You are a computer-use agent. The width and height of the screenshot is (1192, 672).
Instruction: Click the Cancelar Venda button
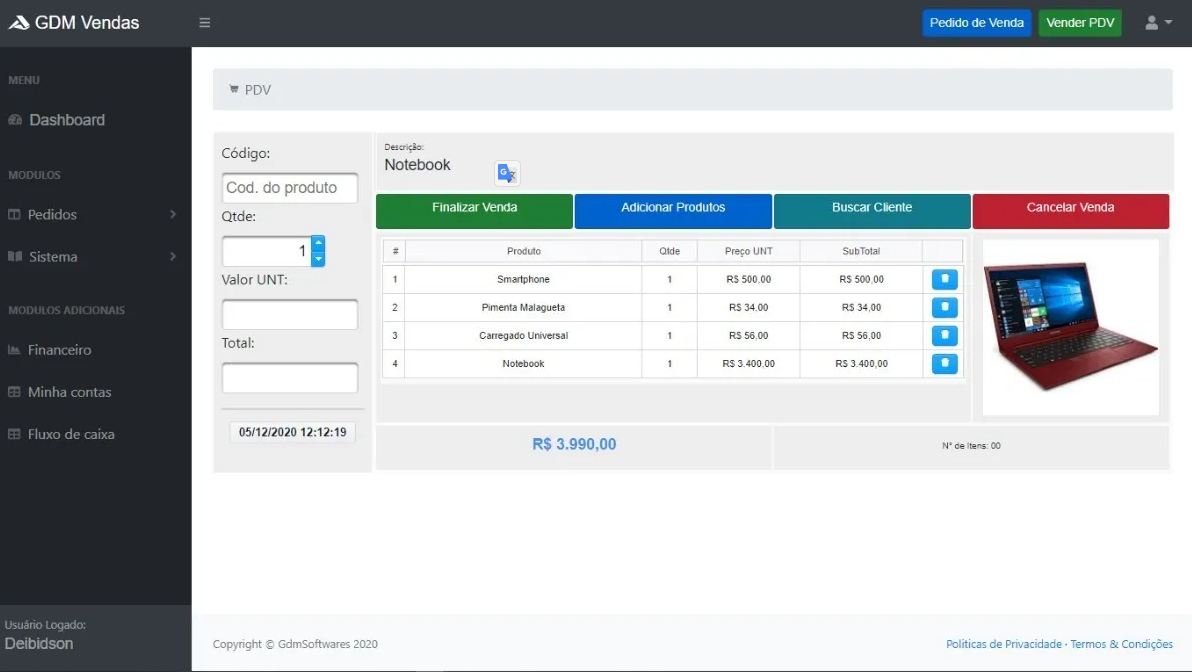pos(1070,208)
